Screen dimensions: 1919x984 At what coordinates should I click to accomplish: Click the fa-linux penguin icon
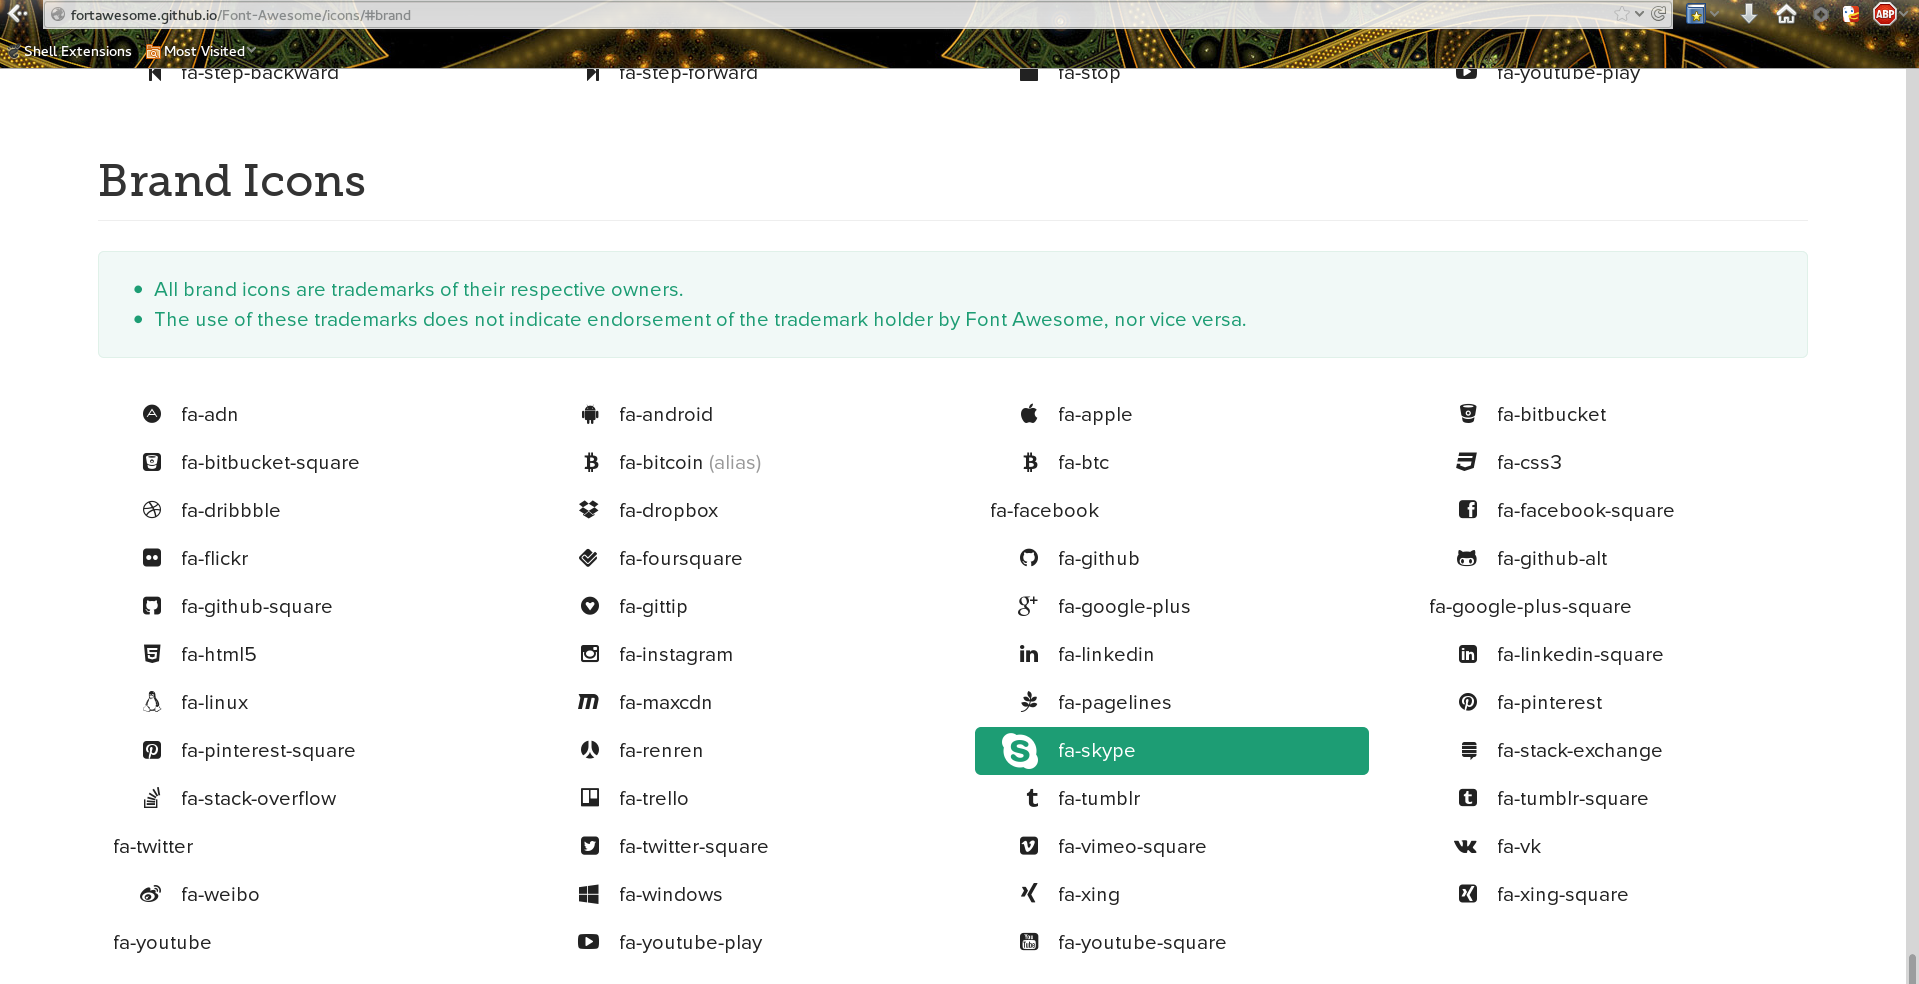(x=152, y=702)
